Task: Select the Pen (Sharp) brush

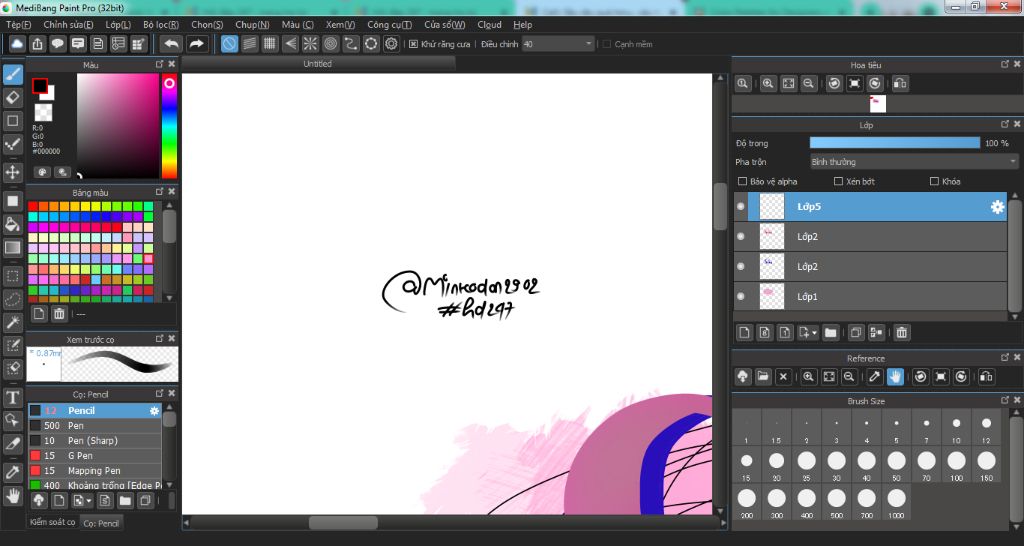Action: coord(95,441)
